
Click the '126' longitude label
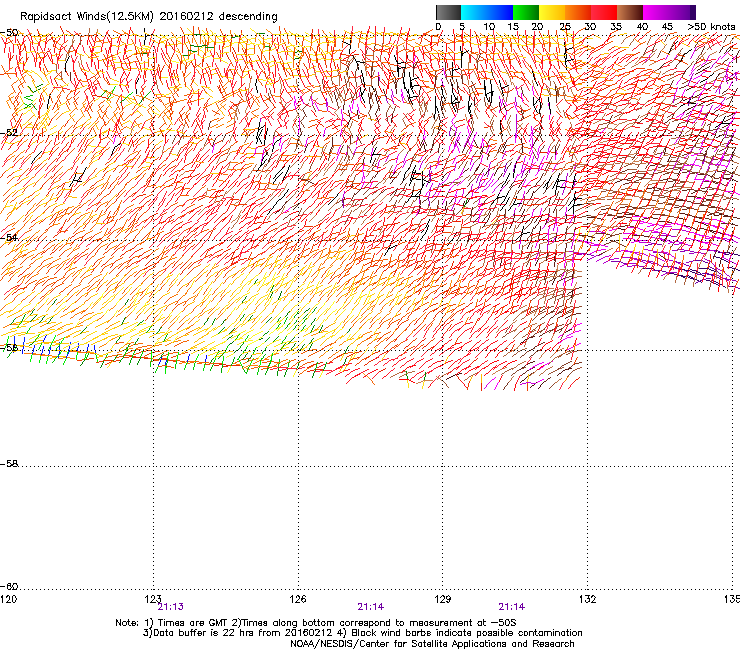(298, 599)
